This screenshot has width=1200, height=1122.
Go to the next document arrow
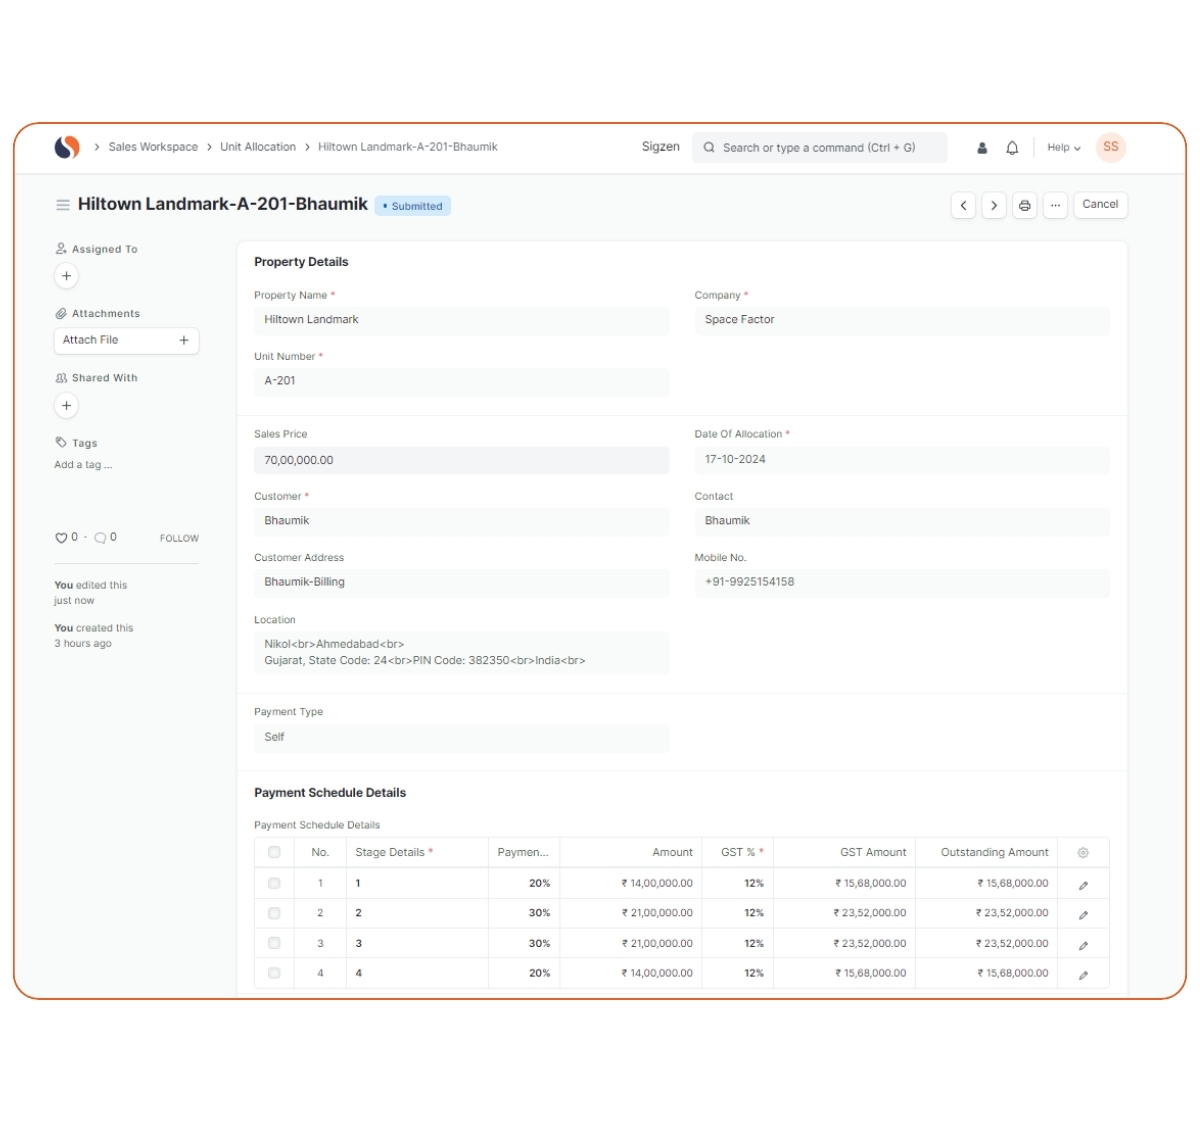[x=993, y=205]
